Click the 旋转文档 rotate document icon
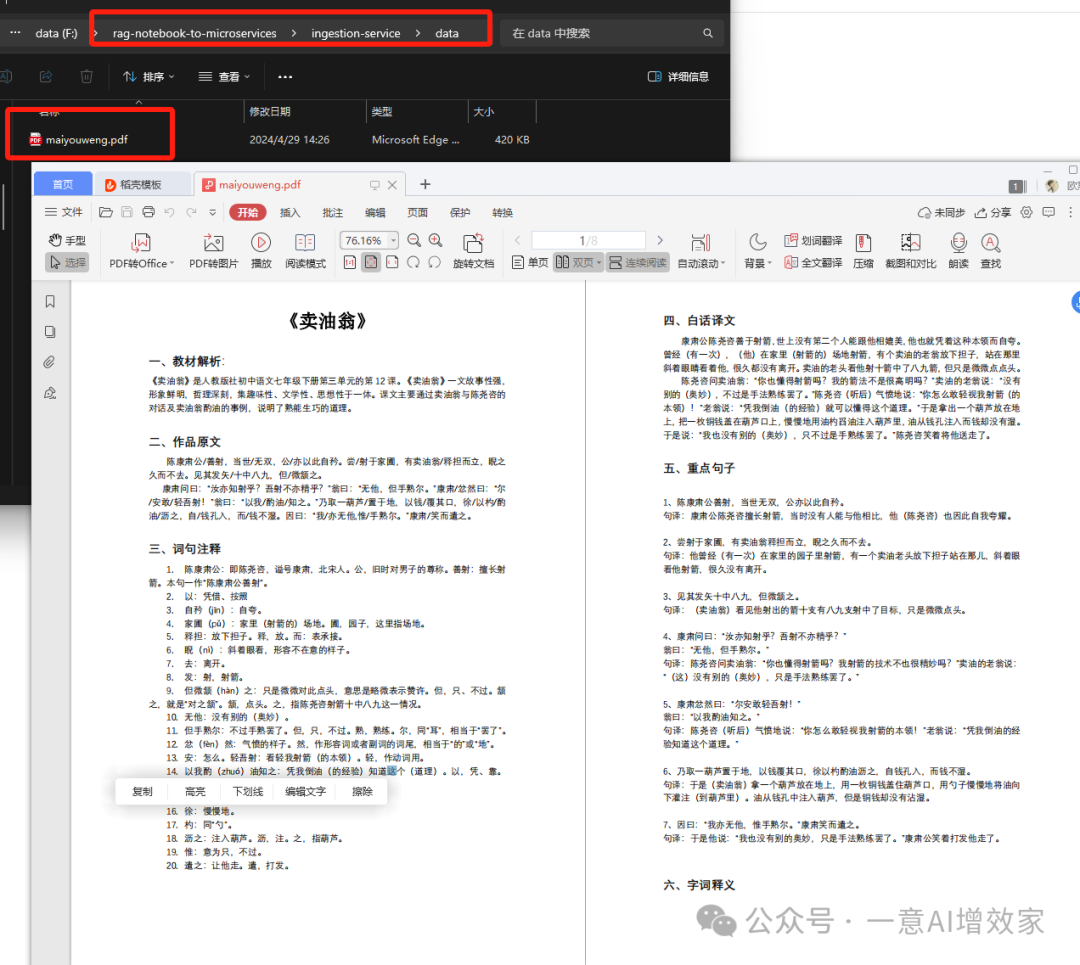 tap(473, 243)
